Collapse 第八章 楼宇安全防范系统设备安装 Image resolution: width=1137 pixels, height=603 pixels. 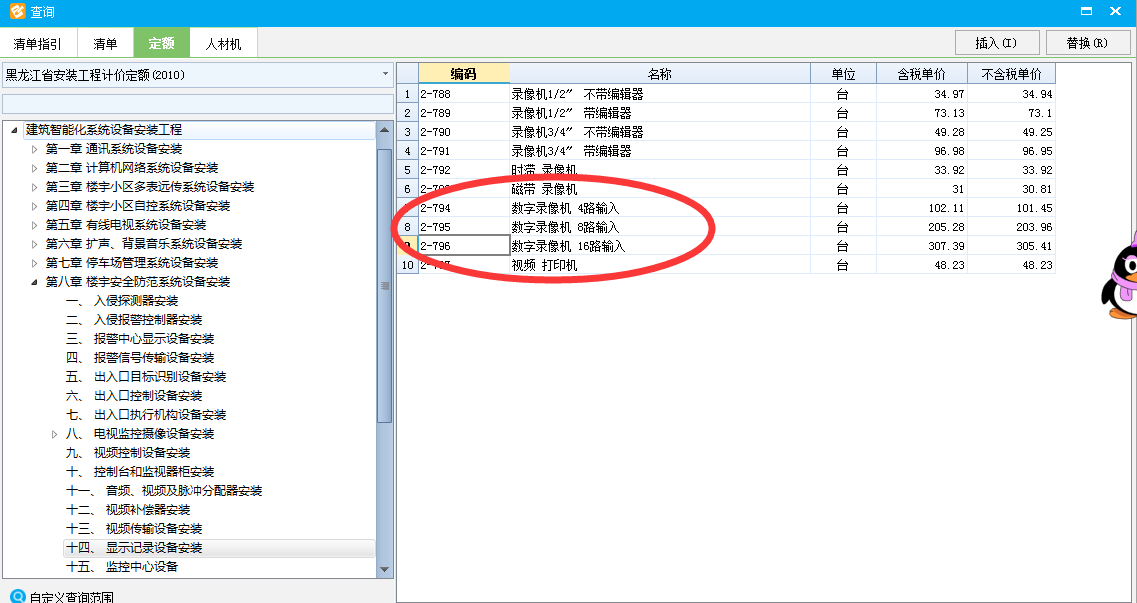click(34, 282)
